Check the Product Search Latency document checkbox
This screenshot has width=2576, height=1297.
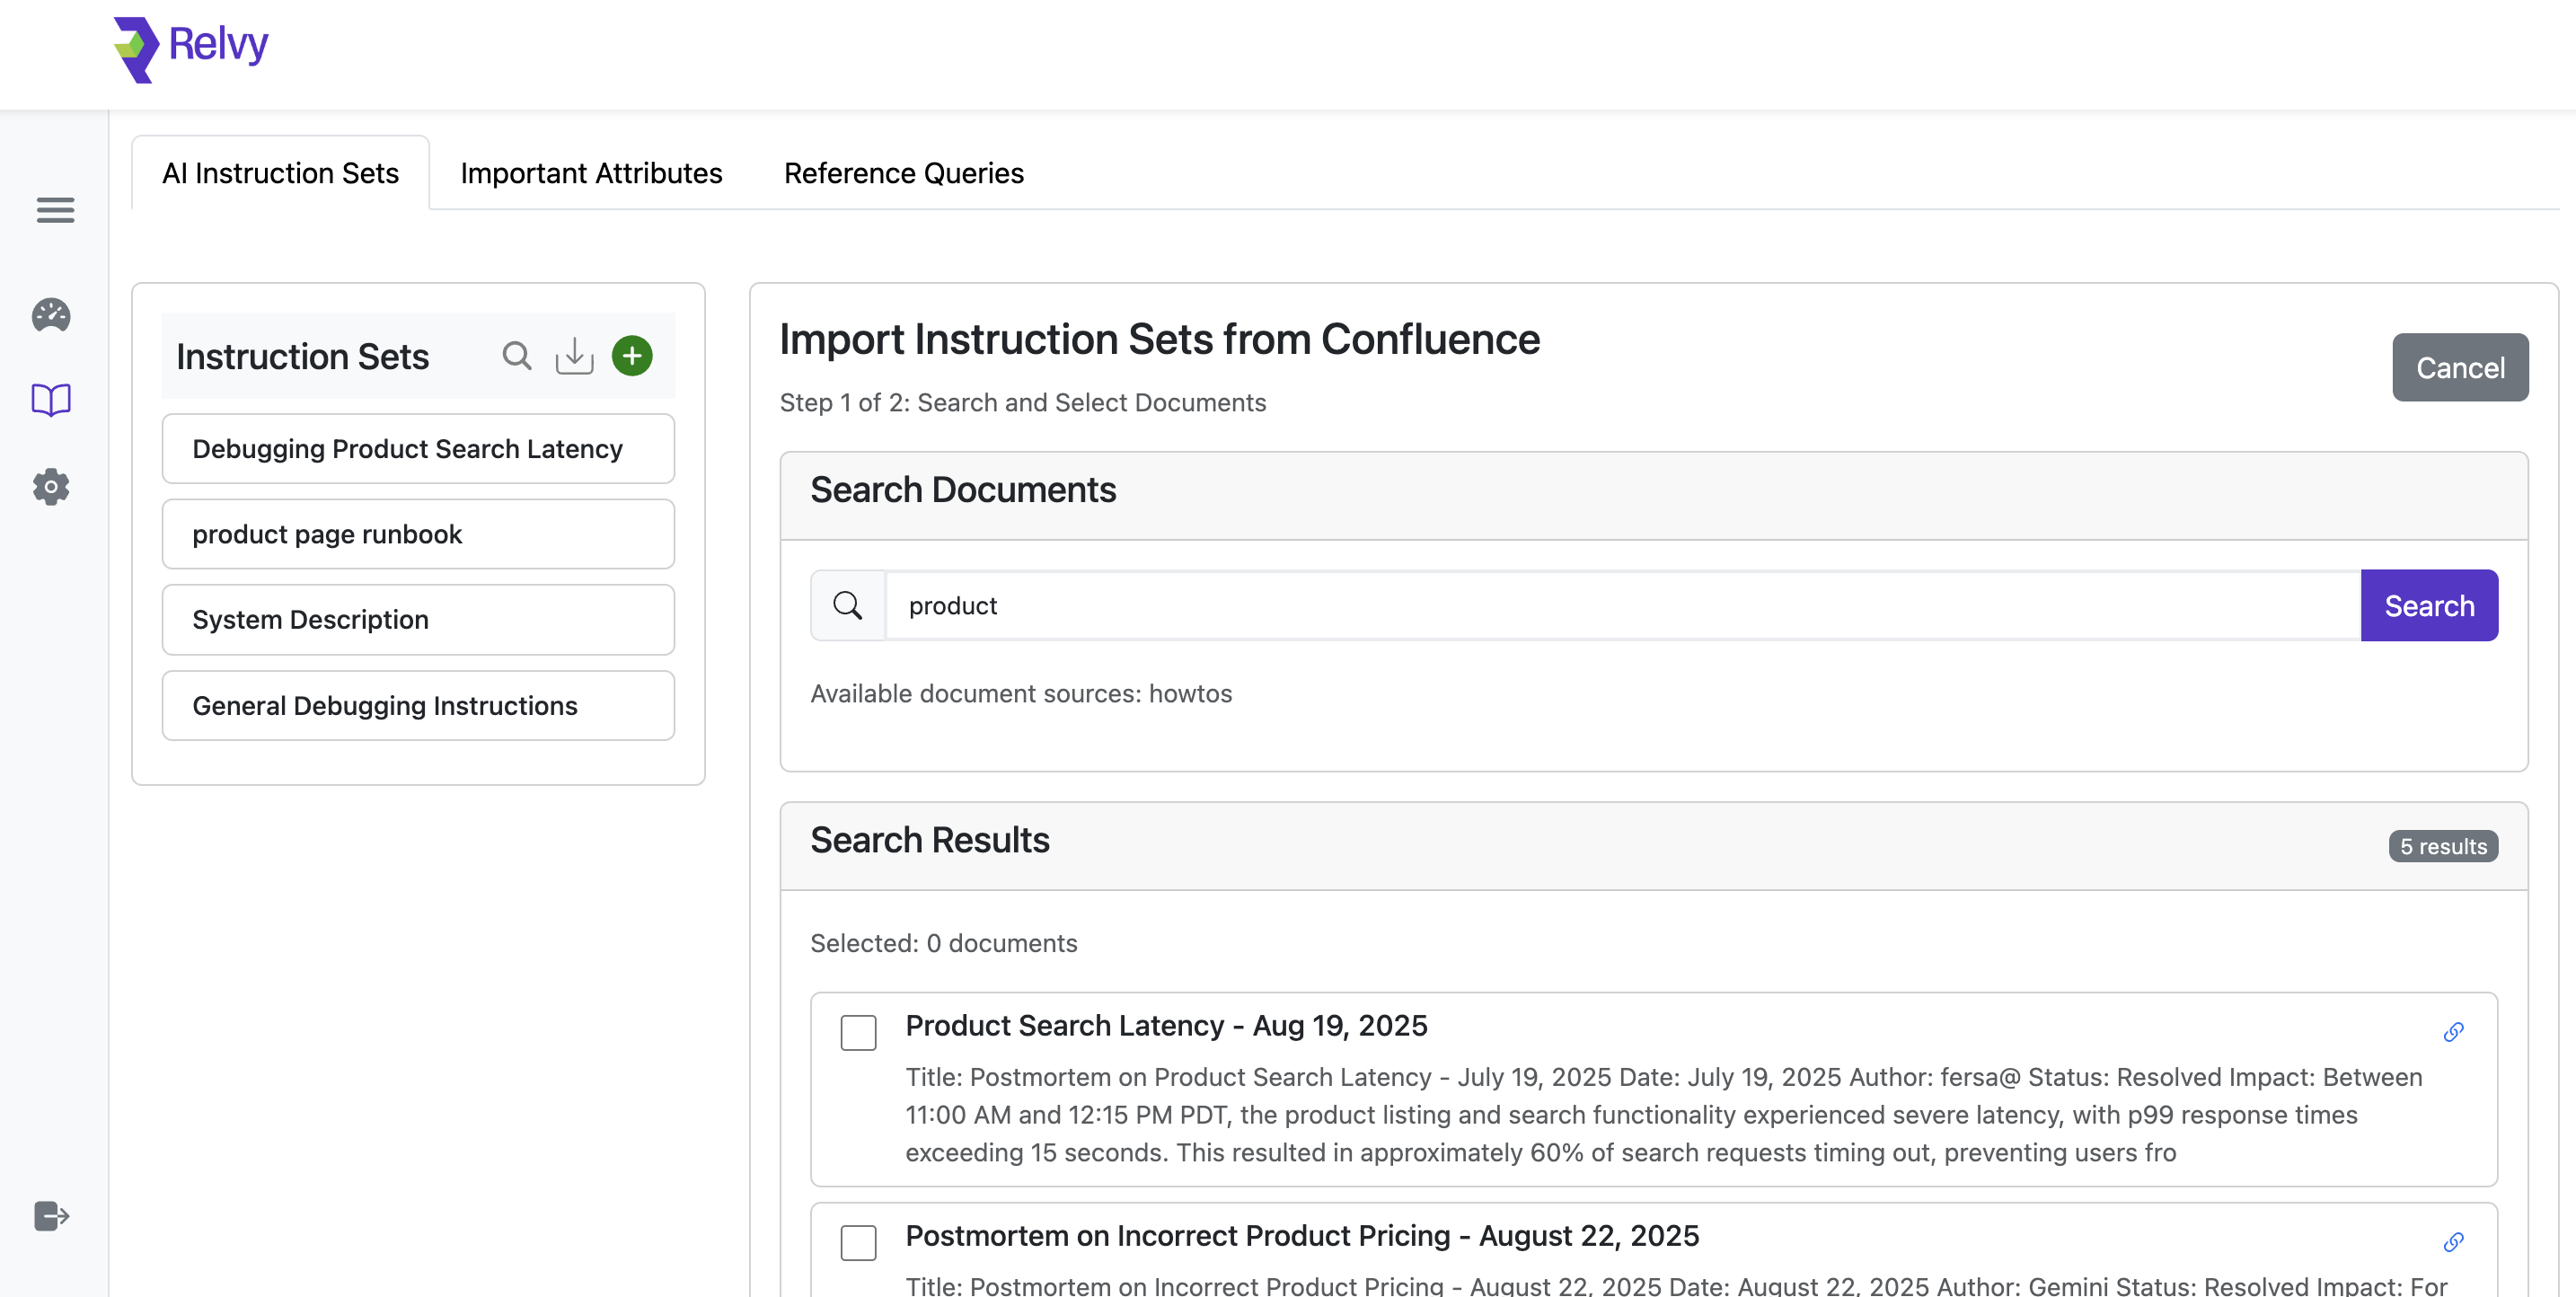click(x=858, y=1032)
